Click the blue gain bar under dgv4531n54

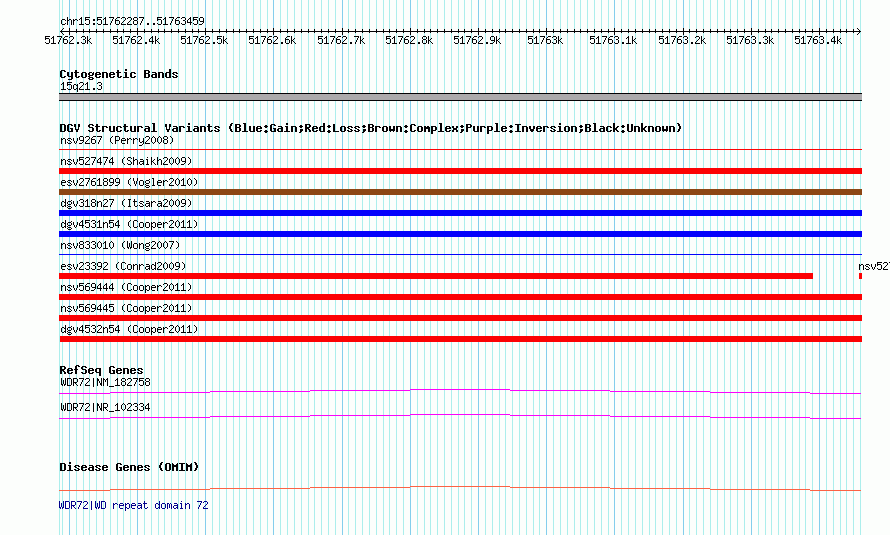click(460, 234)
